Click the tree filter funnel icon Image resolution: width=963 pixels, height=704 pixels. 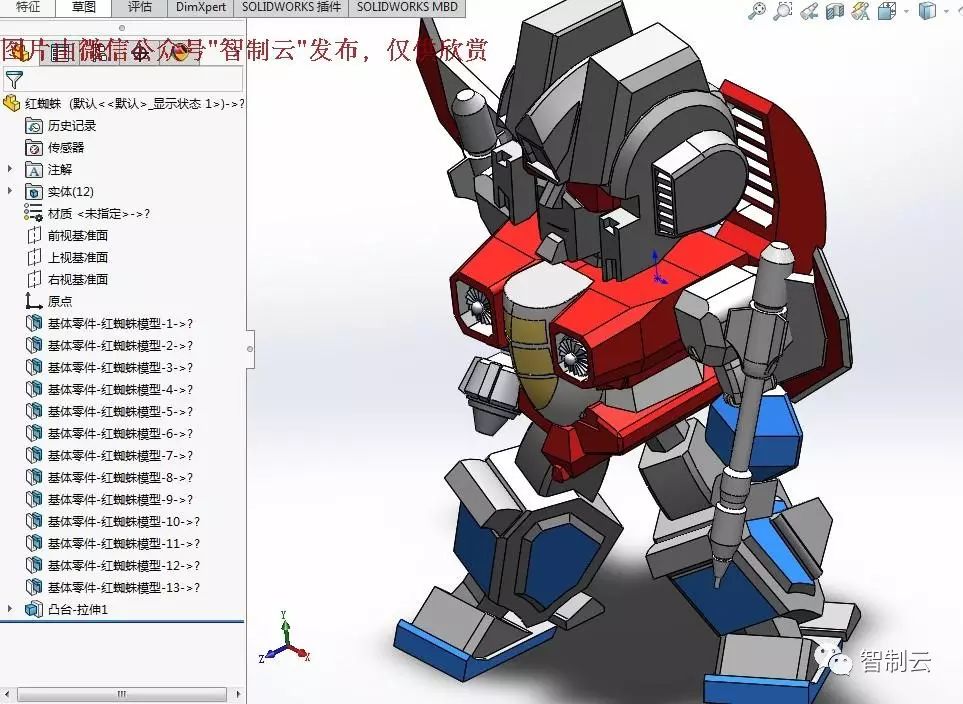coord(14,79)
